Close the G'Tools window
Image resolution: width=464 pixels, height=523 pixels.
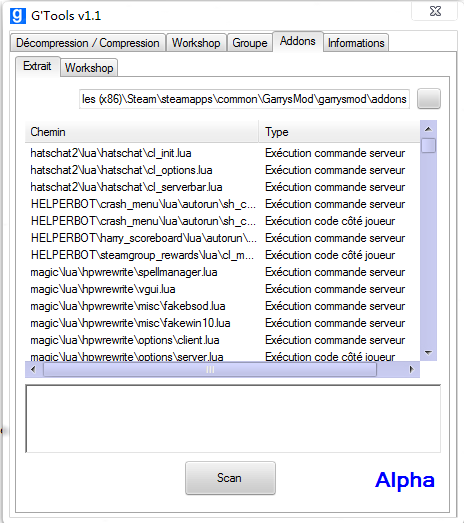pyautogui.click(x=435, y=11)
